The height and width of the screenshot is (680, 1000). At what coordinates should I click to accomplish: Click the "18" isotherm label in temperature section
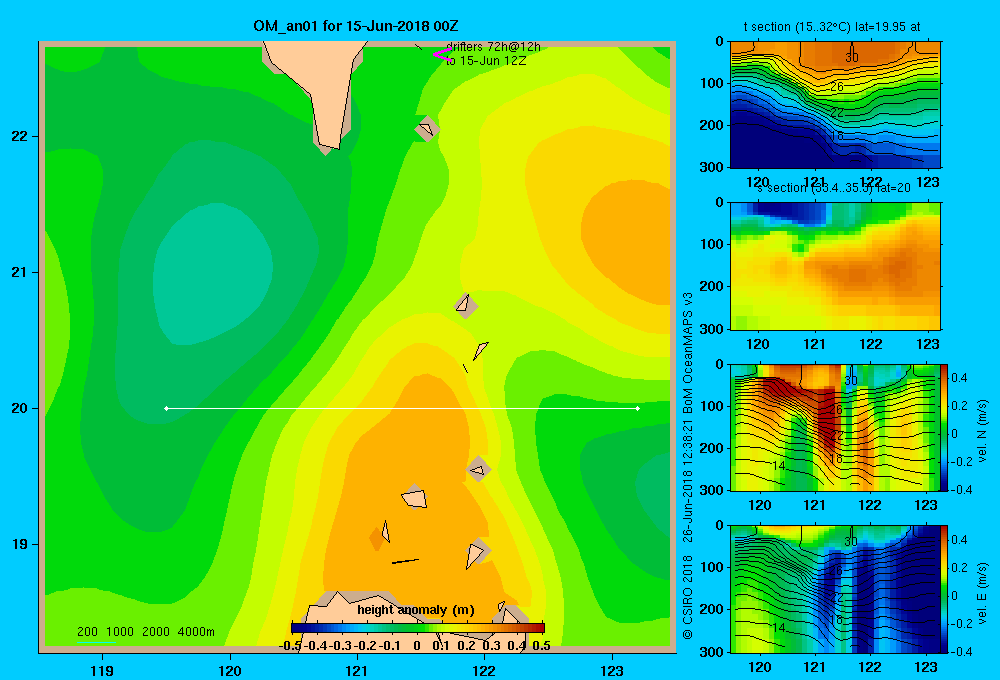click(837, 136)
